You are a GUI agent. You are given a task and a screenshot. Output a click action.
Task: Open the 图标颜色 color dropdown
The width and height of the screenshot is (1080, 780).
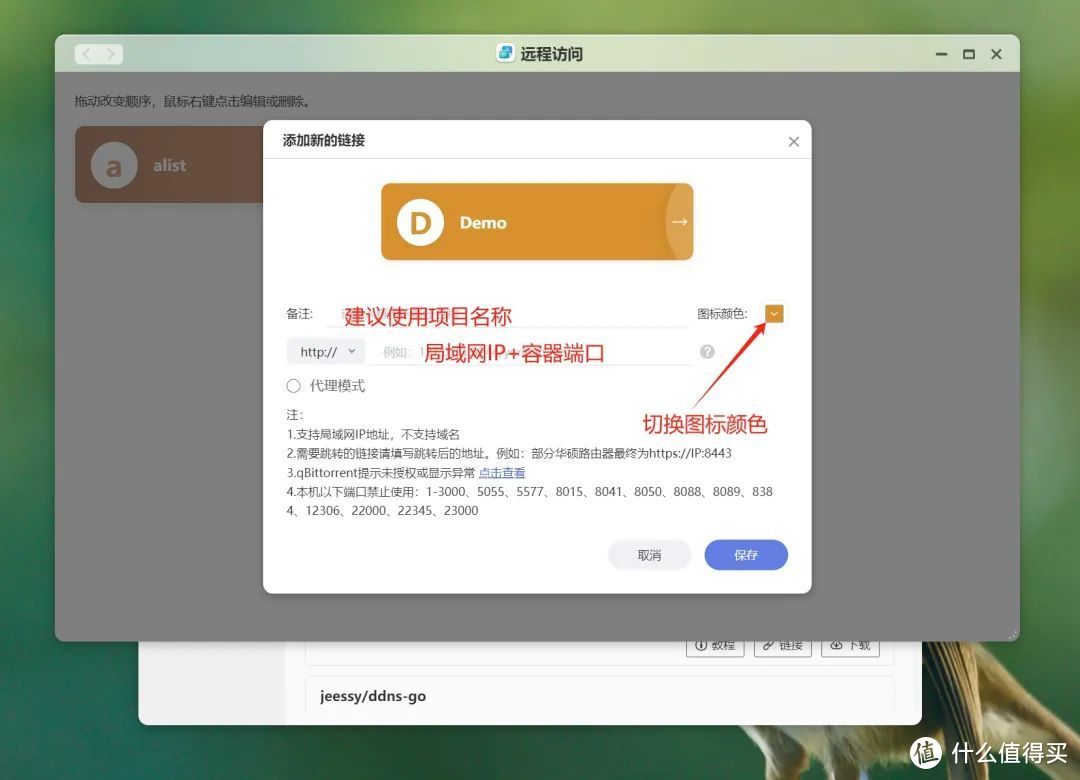pos(773,313)
